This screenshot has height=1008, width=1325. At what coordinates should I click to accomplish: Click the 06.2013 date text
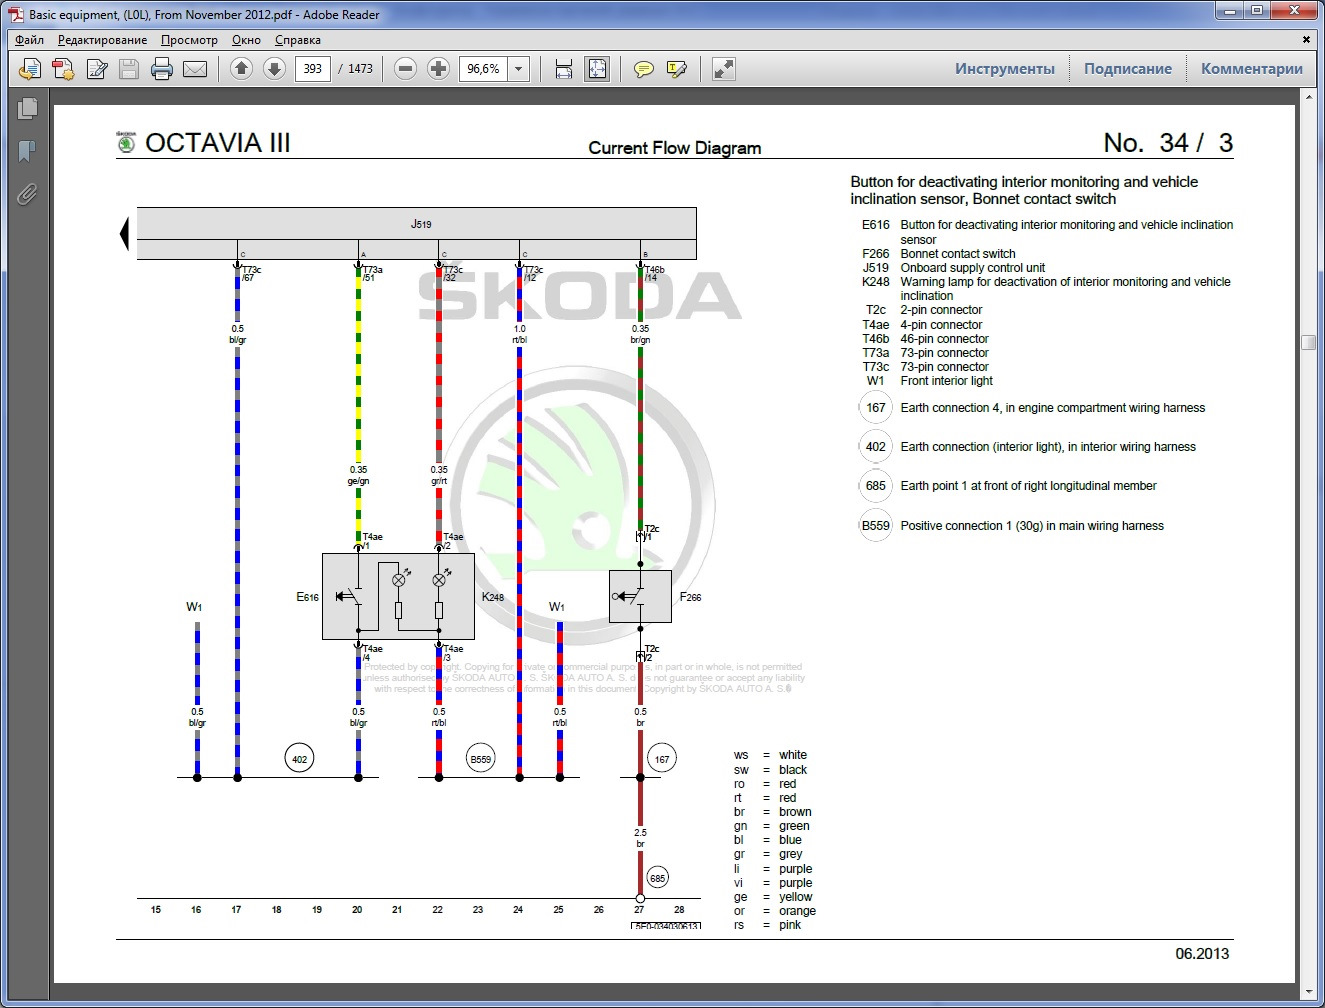(1202, 954)
